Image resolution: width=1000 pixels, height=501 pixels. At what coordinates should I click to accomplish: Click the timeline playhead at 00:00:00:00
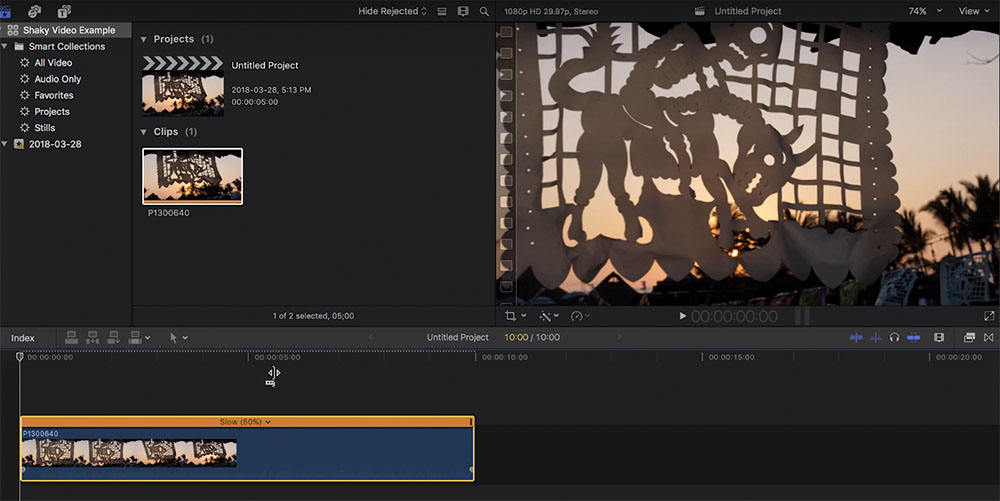(x=20, y=357)
